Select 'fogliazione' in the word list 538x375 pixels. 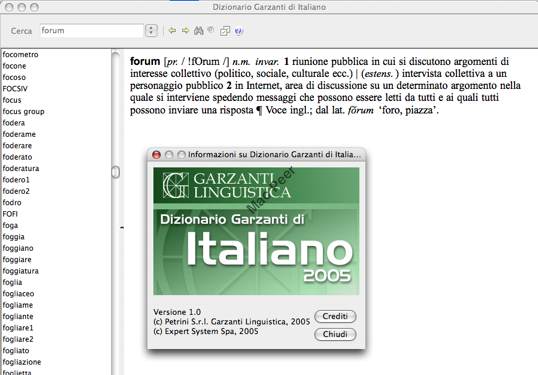22,362
